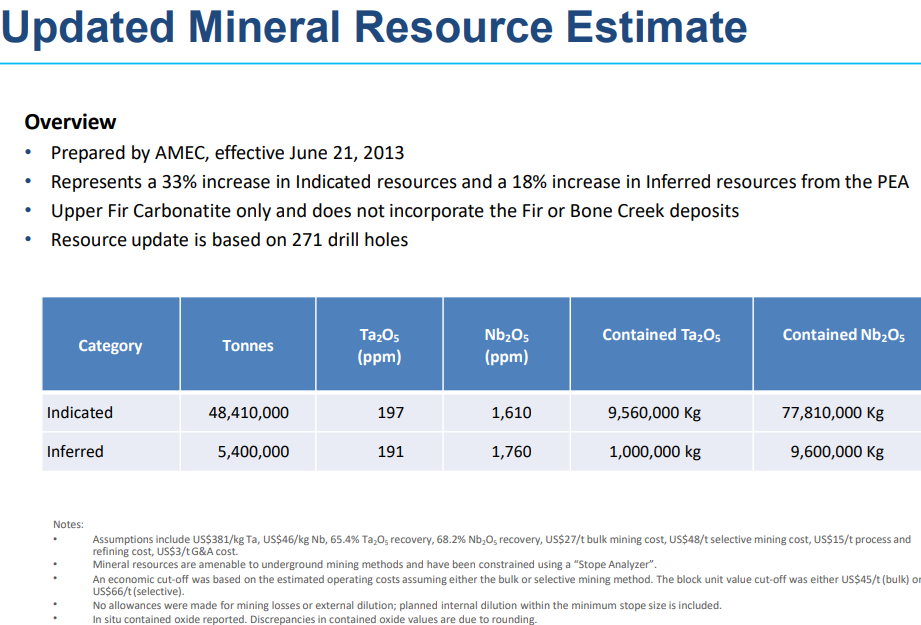Click the 'Ta2O5 (ppm)' column header
Viewport: 921px width, 625px height.
(379, 346)
